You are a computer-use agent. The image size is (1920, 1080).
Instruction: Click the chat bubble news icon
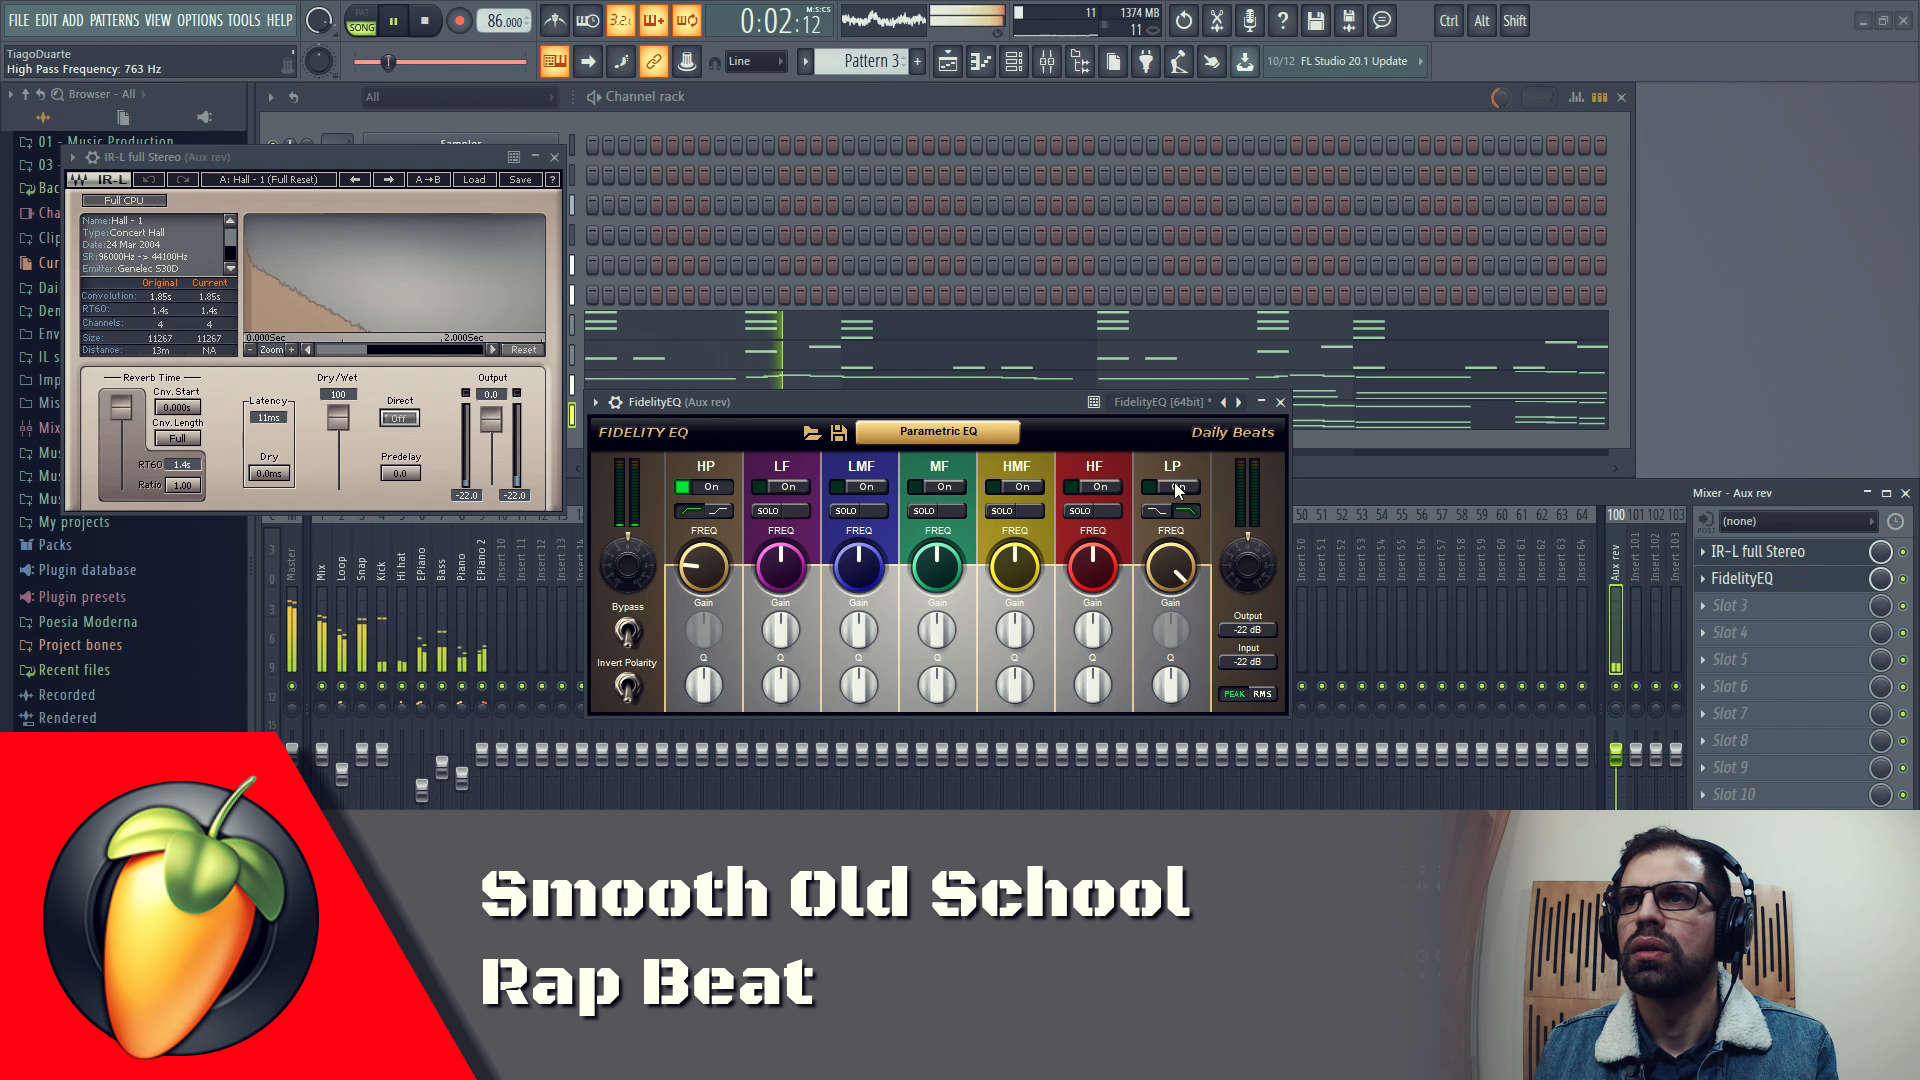pyautogui.click(x=1382, y=20)
